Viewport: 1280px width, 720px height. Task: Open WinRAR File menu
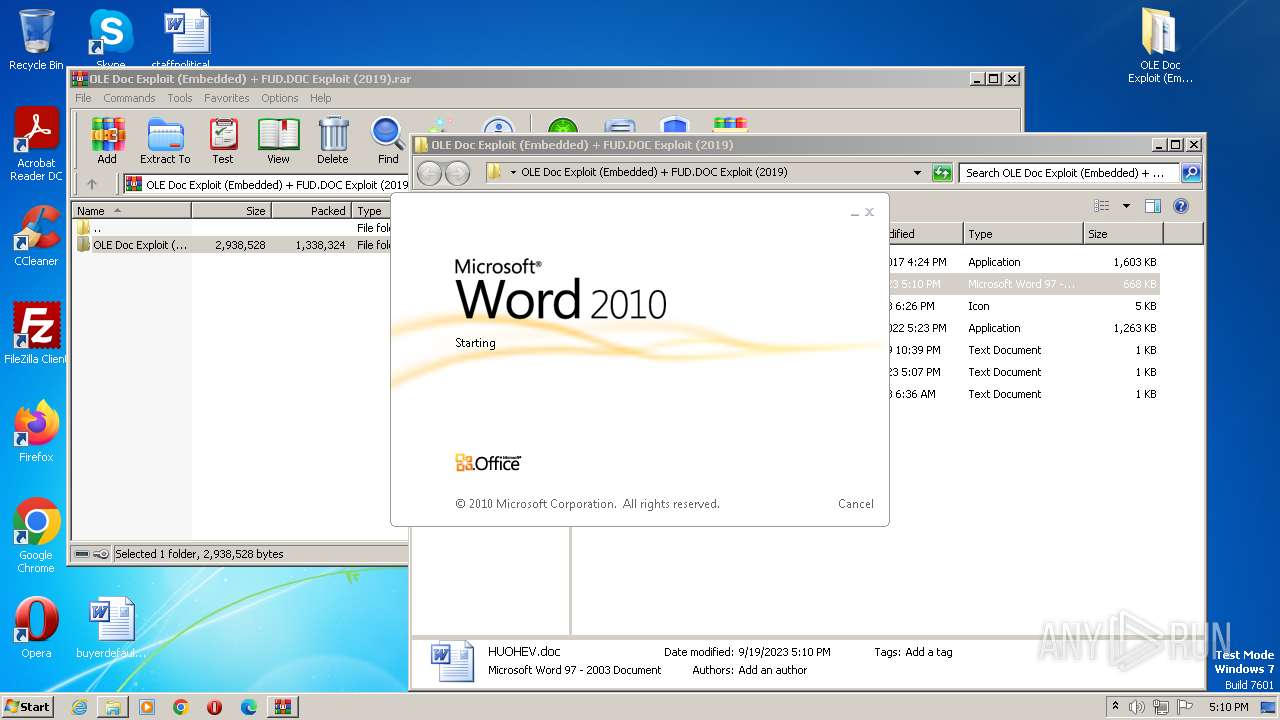83,98
